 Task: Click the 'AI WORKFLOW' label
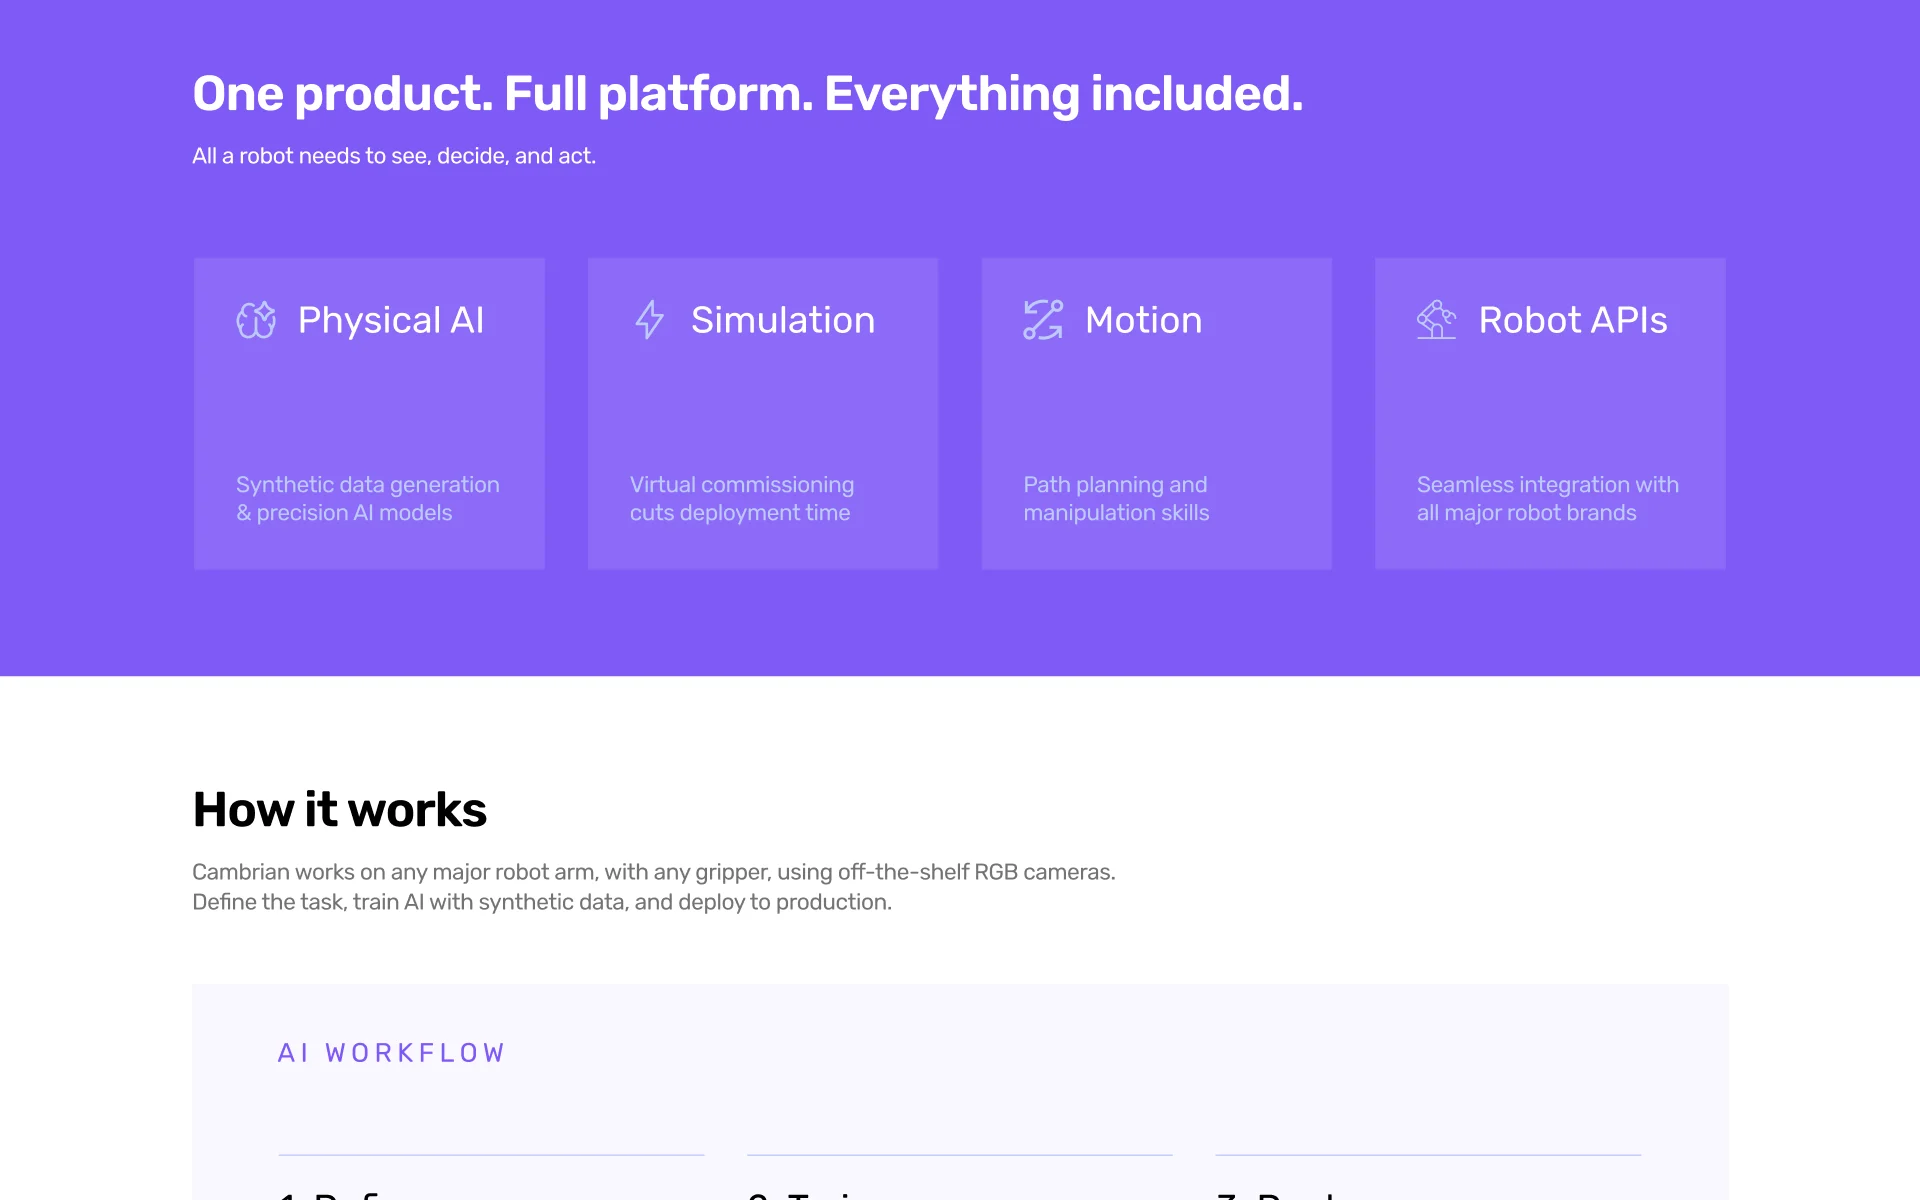[x=391, y=1053]
